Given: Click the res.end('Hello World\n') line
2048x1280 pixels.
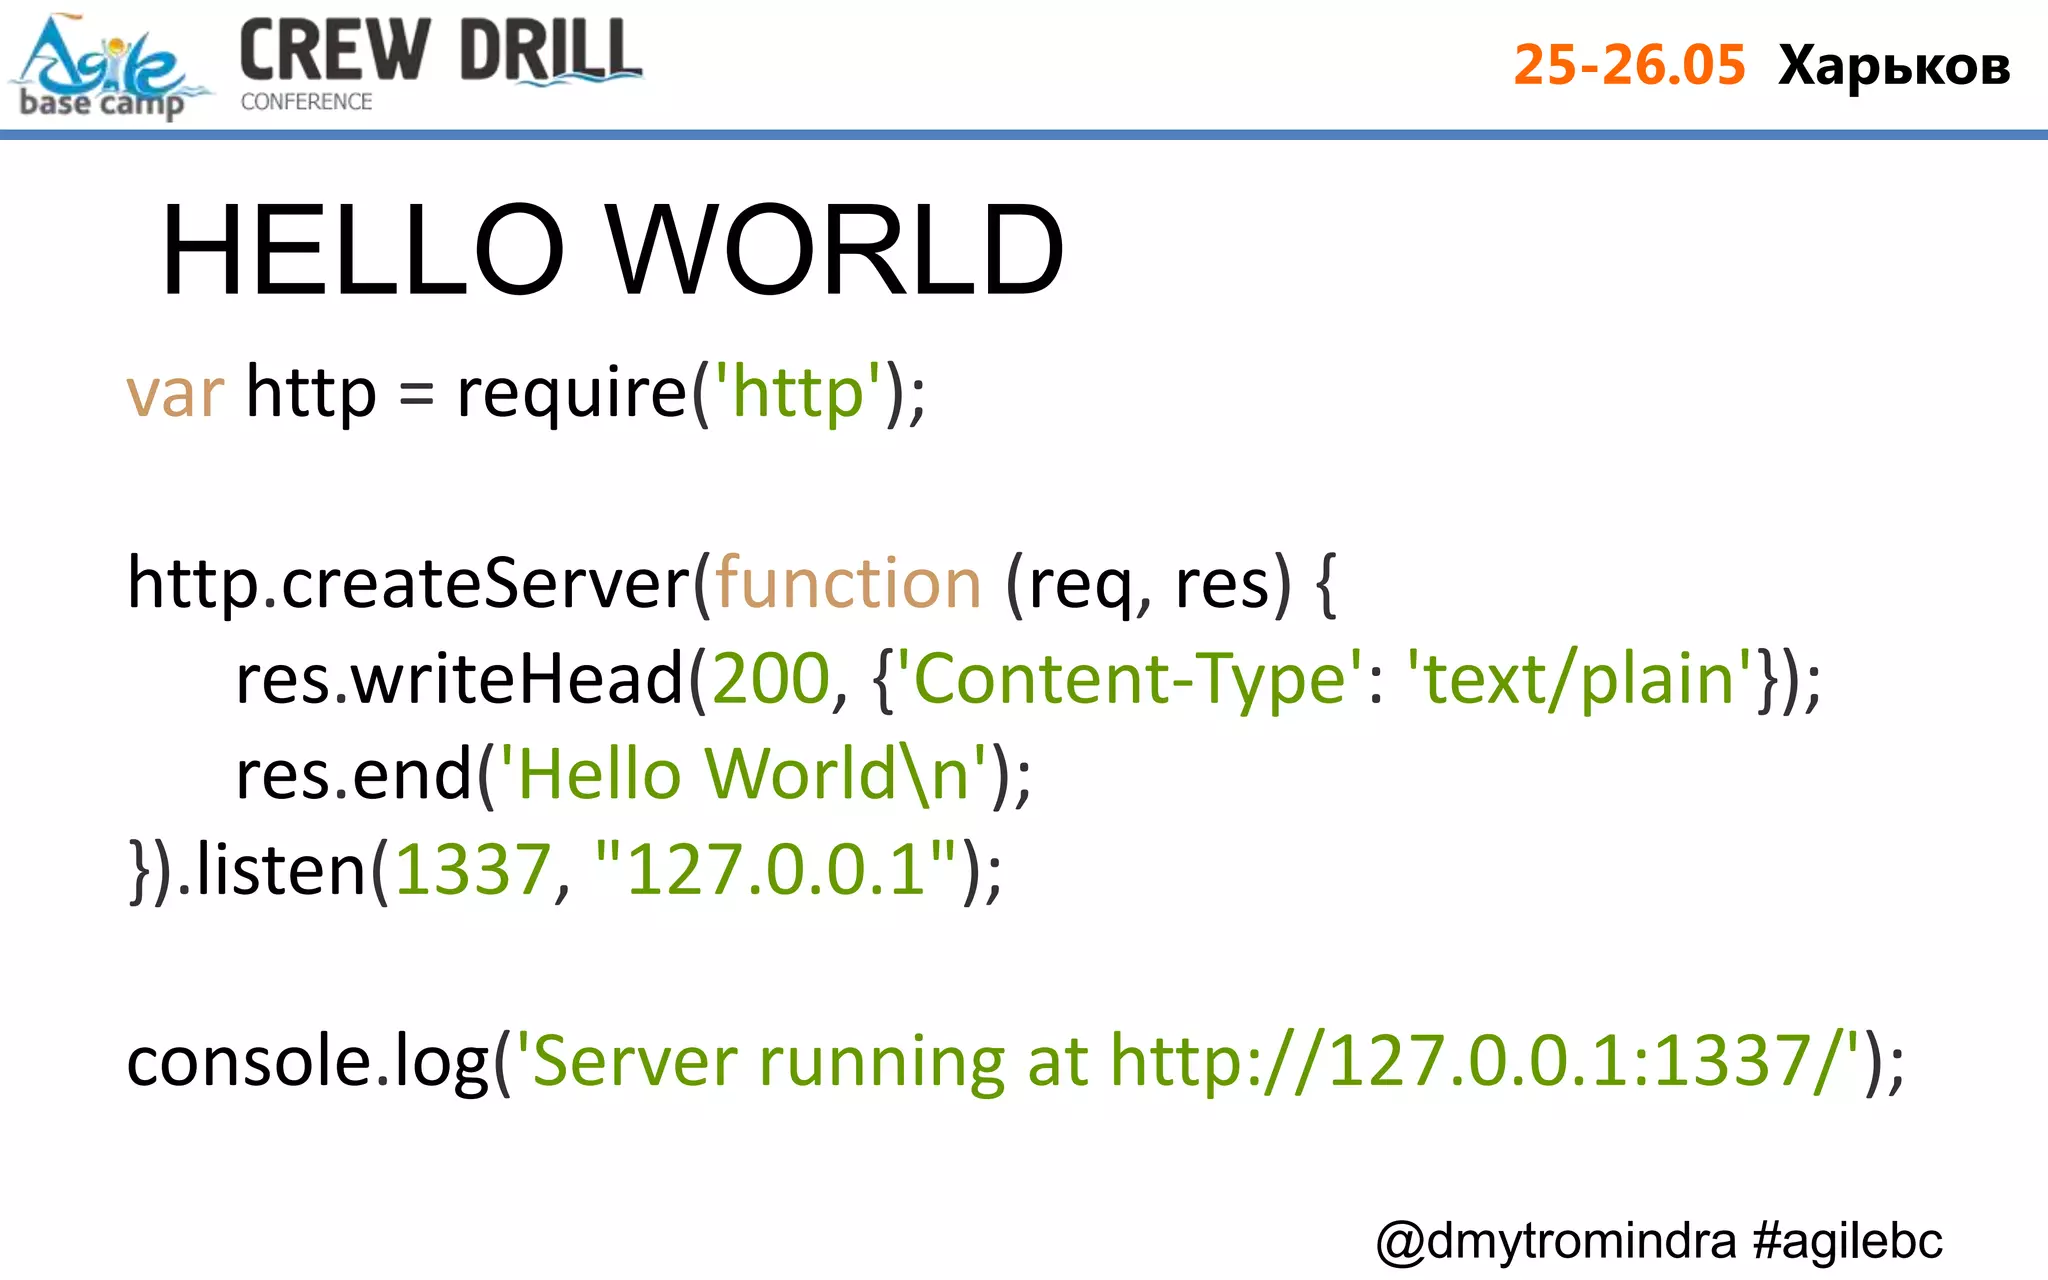Looking at the screenshot, I should pos(633,775).
